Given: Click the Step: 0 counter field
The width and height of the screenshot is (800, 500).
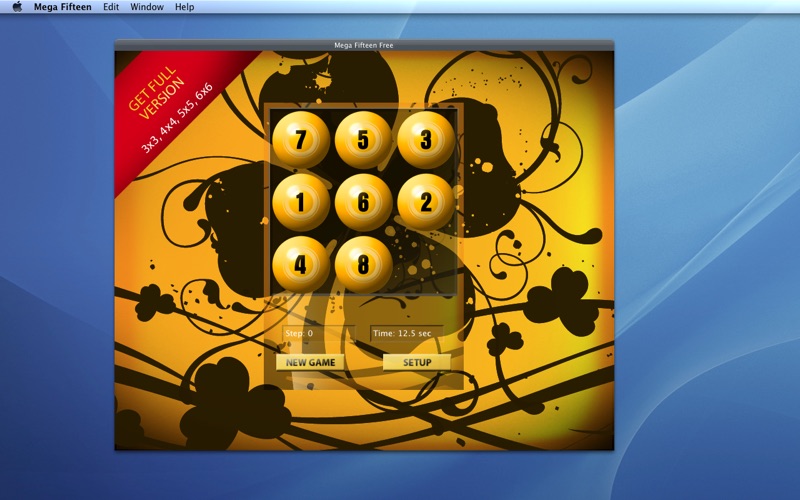Looking at the screenshot, I should click(318, 333).
